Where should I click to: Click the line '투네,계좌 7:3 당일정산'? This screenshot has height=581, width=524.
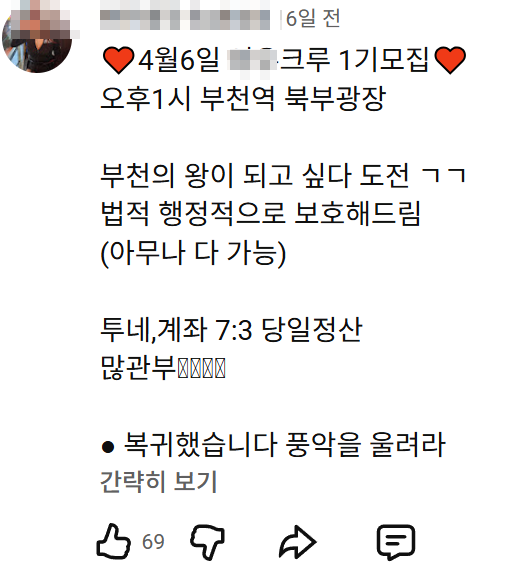coord(231,329)
